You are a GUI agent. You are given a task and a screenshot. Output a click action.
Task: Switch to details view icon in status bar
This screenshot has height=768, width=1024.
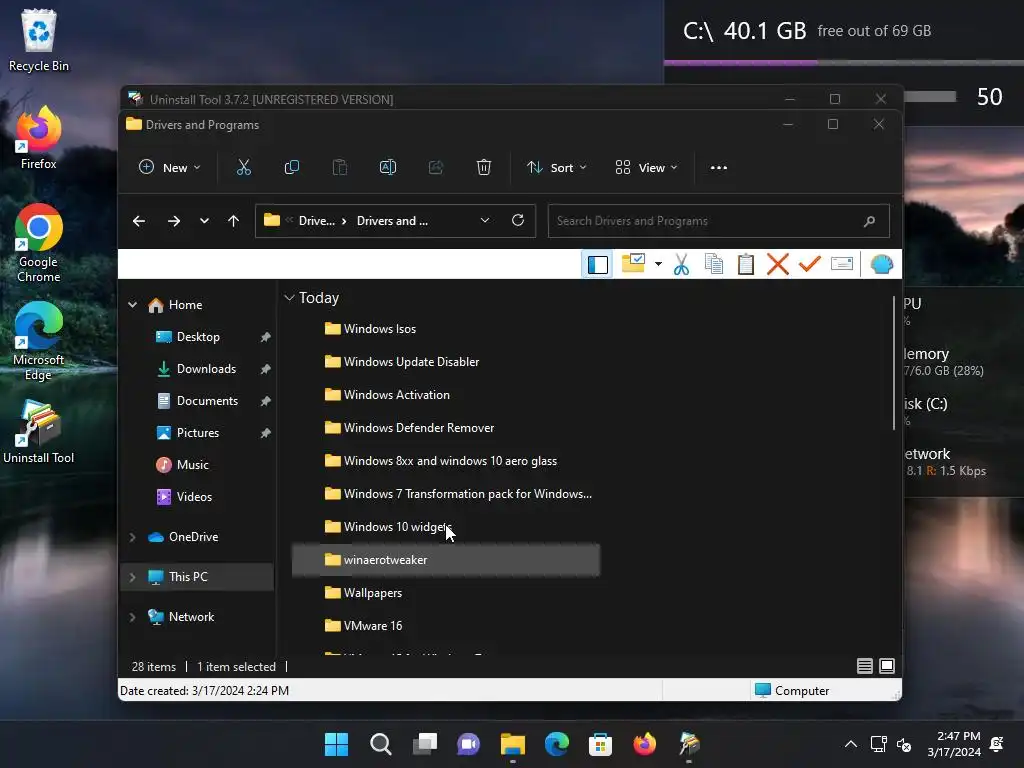coord(865,666)
